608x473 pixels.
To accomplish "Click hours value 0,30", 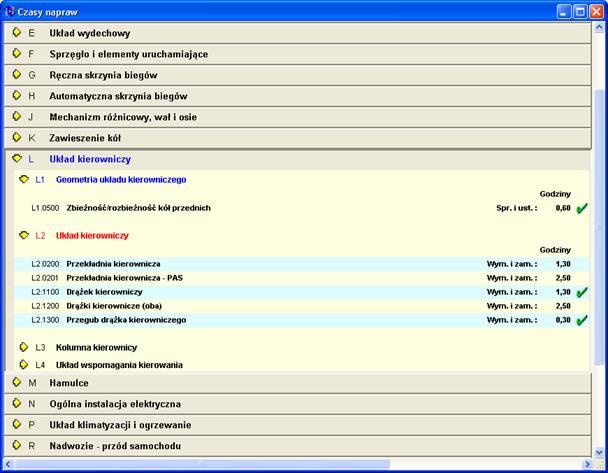I will [x=563, y=320].
